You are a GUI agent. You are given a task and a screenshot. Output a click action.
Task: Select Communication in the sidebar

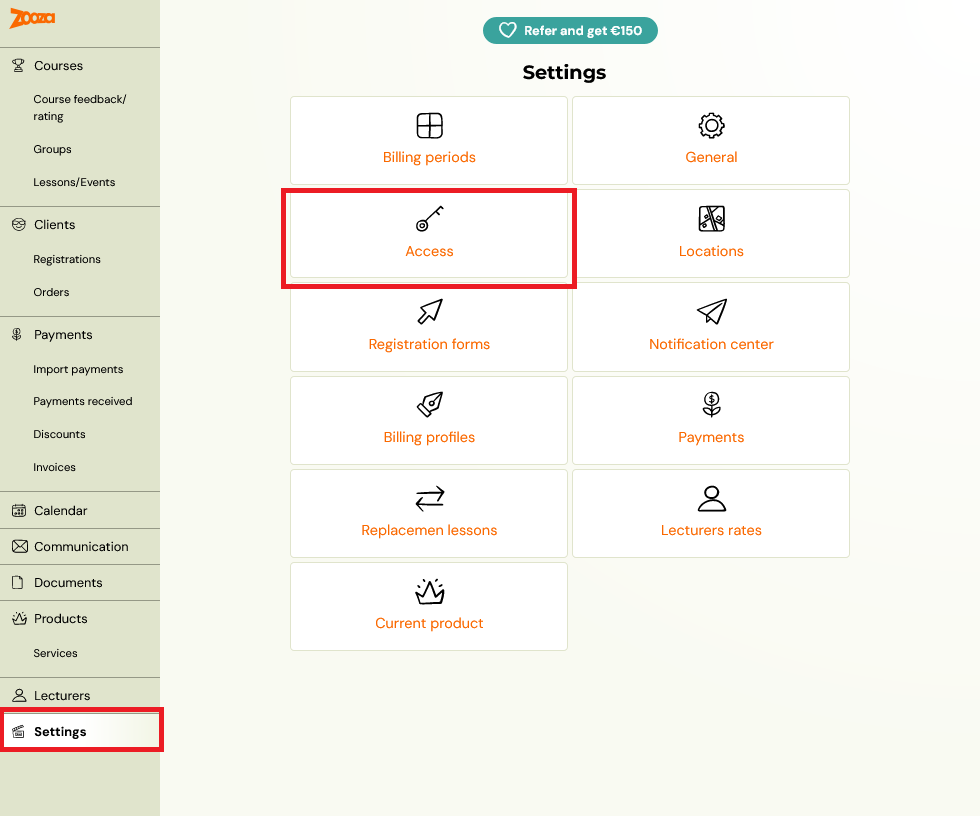click(x=81, y=547)
